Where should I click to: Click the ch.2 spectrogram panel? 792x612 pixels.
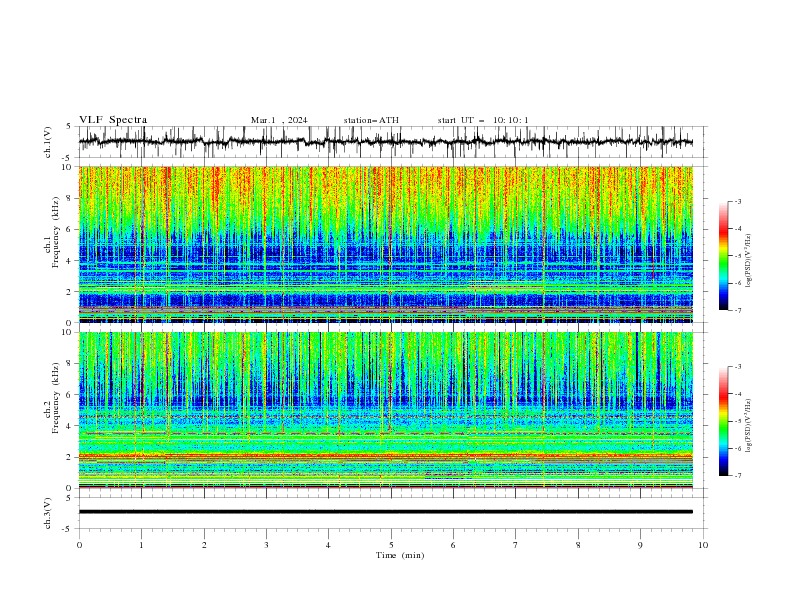click(x=385, y=410)
